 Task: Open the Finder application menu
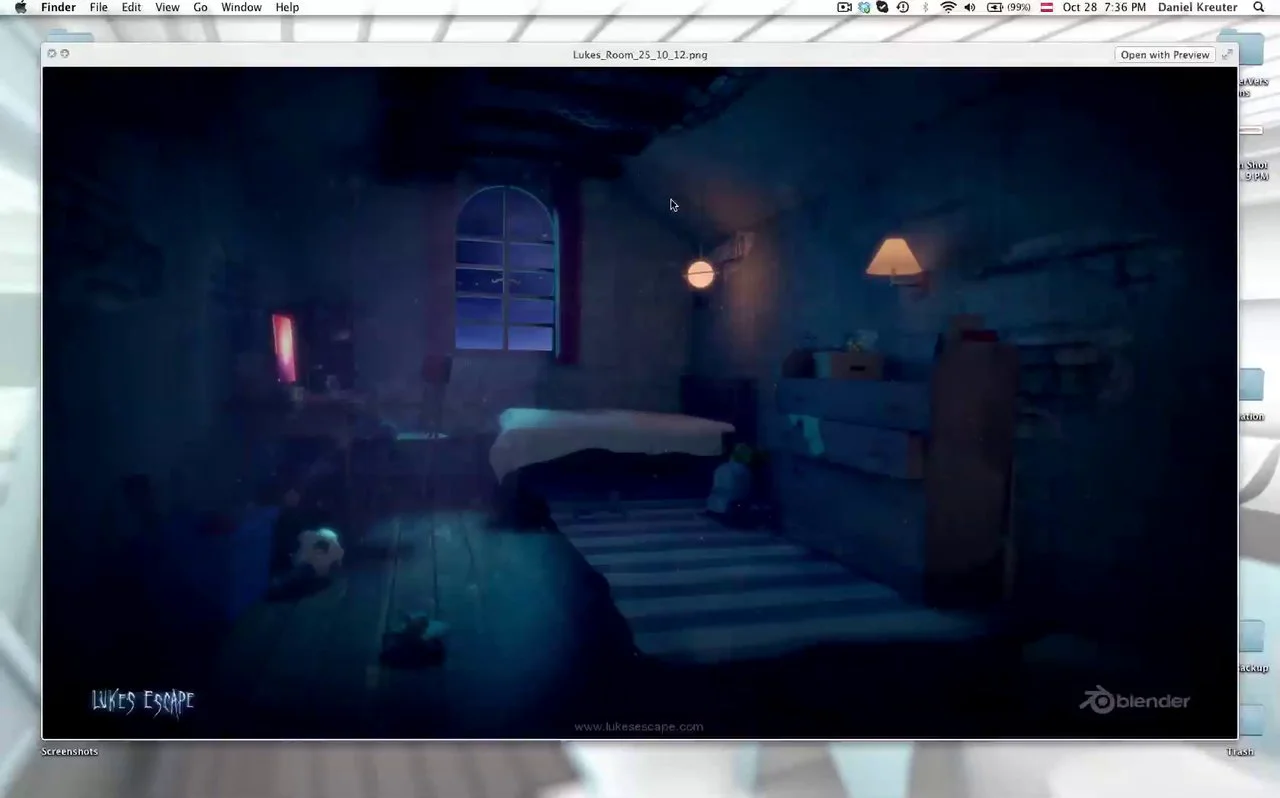58,7
